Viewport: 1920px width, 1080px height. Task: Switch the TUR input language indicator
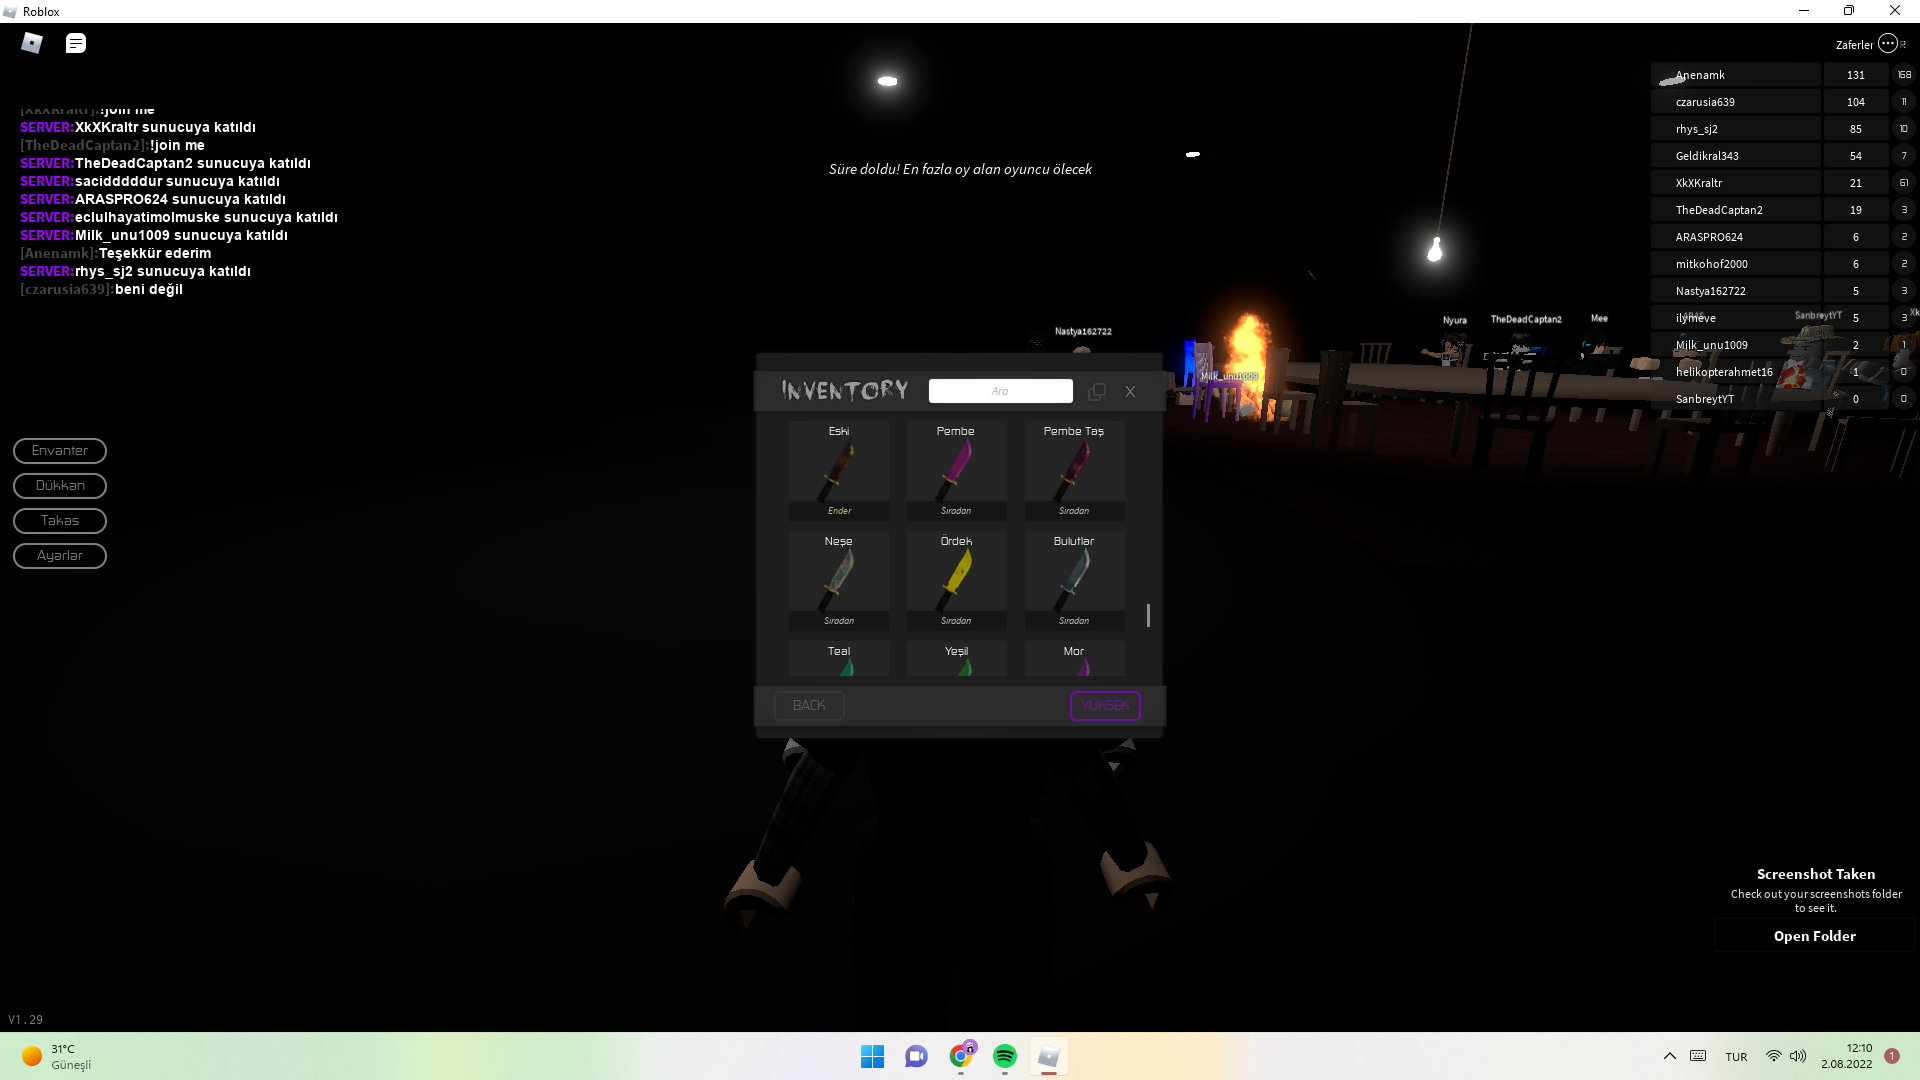(x=1736, y=1057)
